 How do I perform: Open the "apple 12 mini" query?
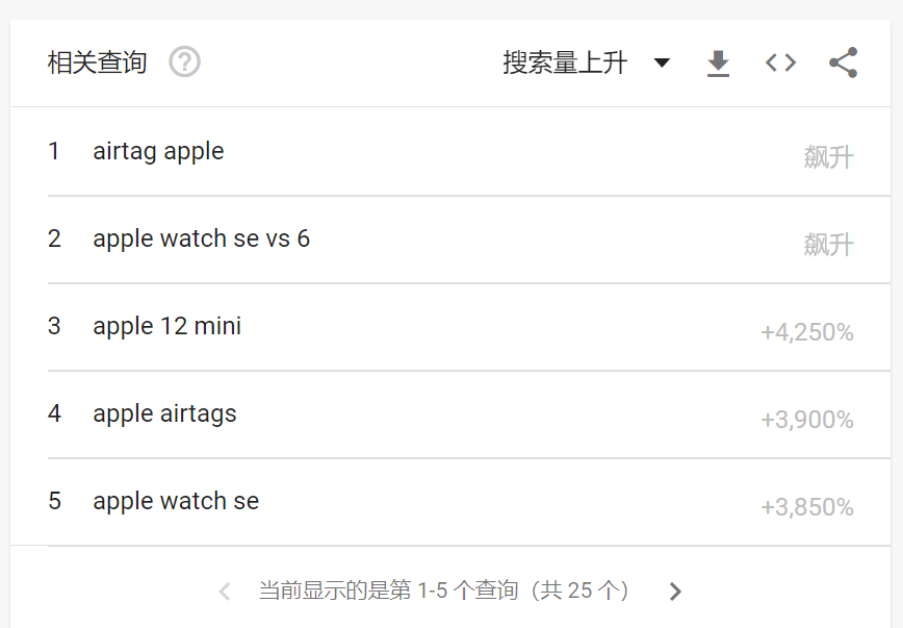(x=167, y=326)
